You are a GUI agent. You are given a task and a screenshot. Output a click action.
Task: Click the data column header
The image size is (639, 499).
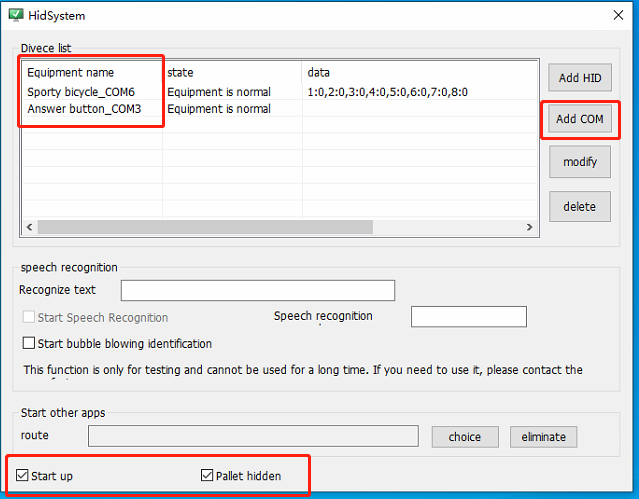[x=319, y=73]
